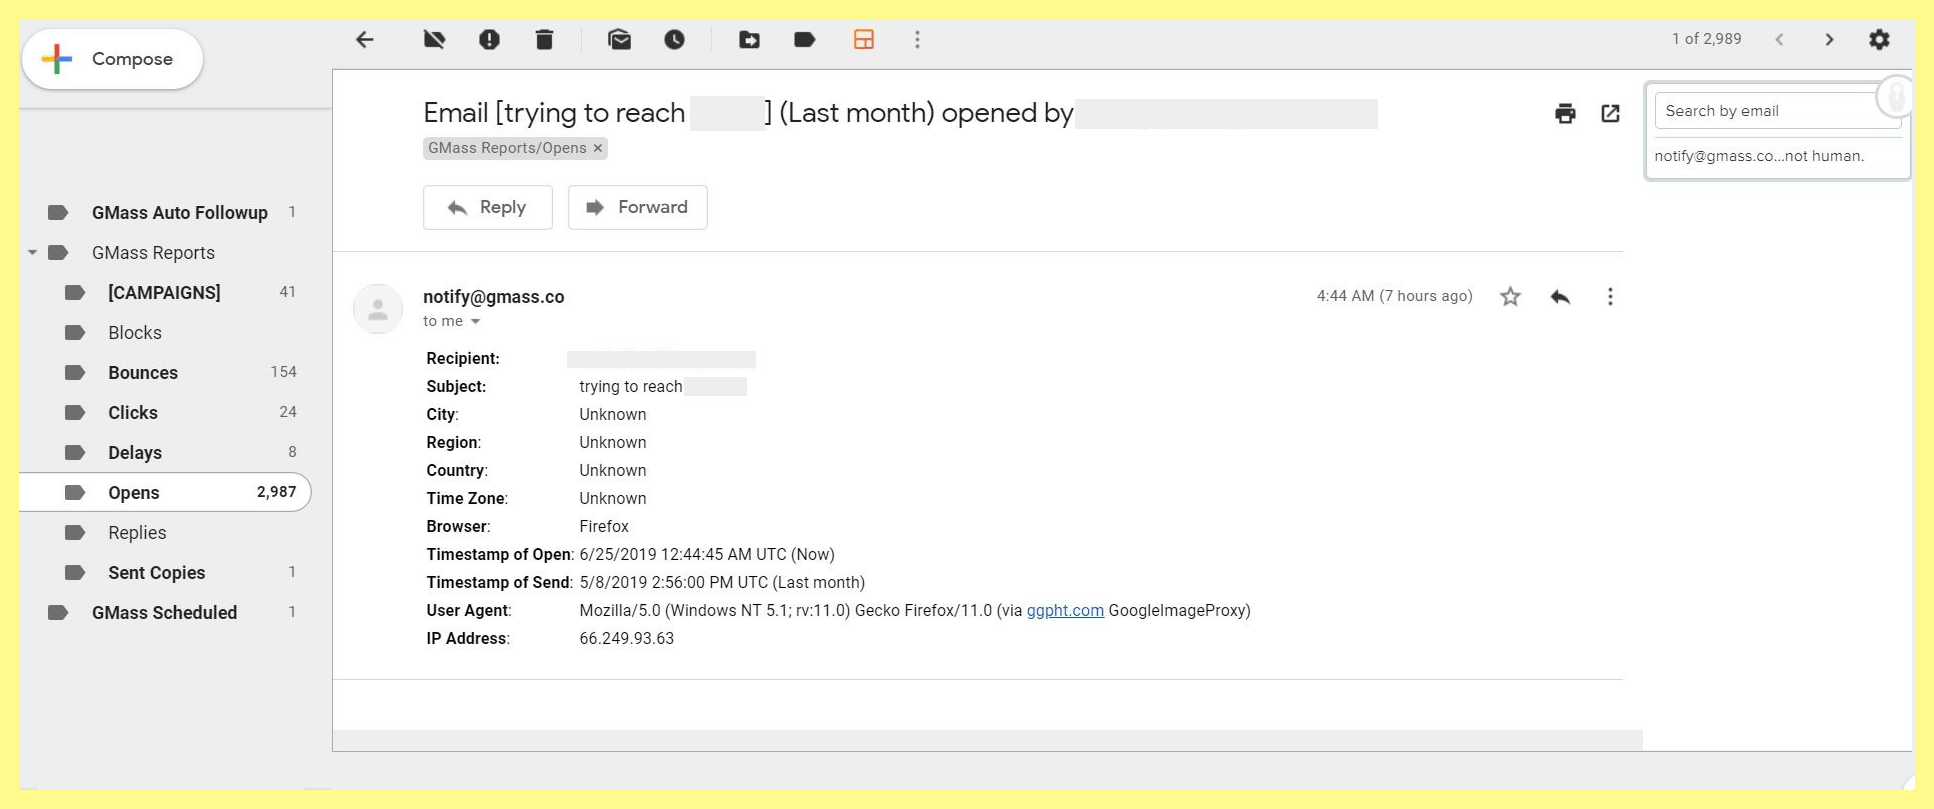Remove the GMass Reports/Opens label
This screenshot has width=1934, height=809.
(x=598, y=148)
